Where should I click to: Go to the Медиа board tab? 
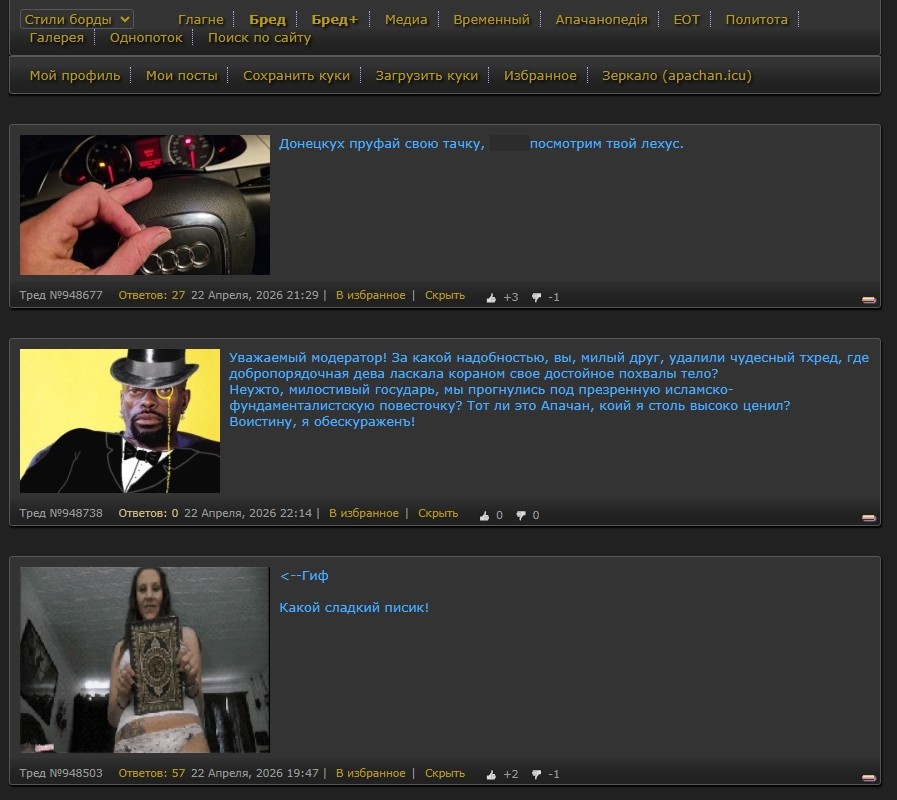click(406, 19)
